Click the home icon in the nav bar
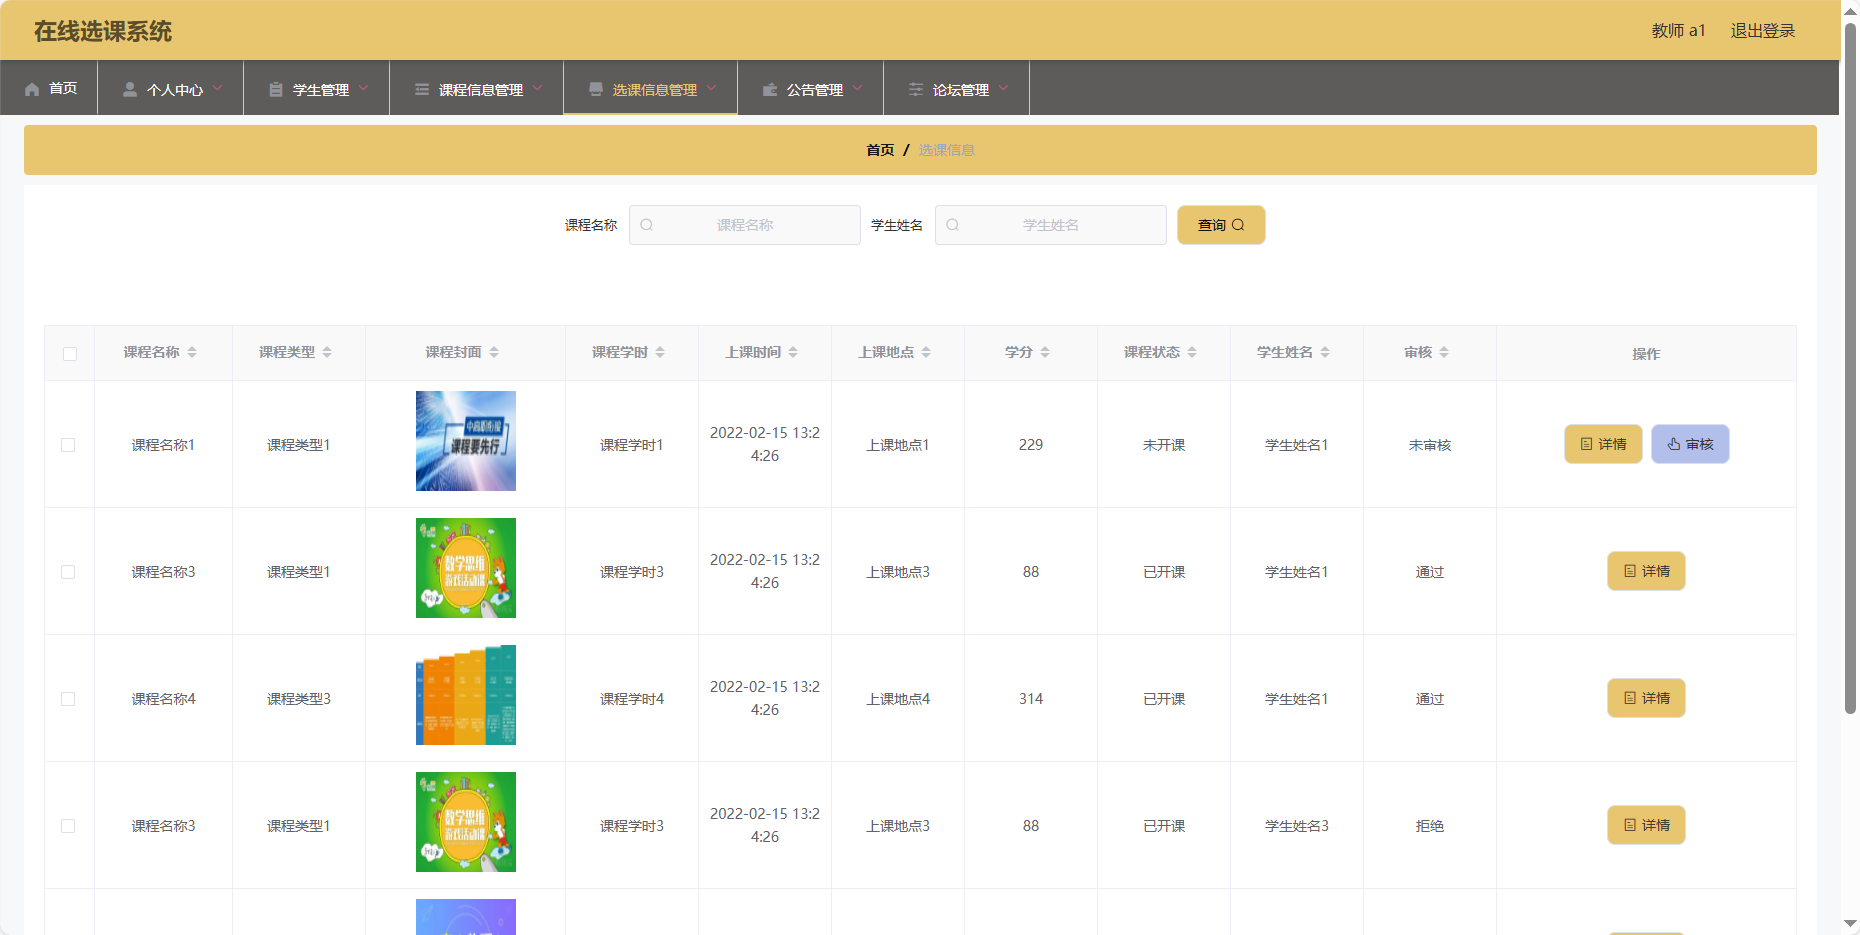The height and width of the screenshot is (935, 1860). [x=32, y=89]
